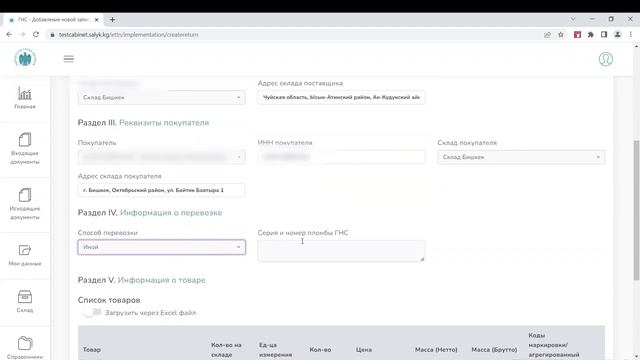Viewport: 640px width, 360px height.
Task: Click the Адрес склада поставщика field
Action: click(341, 98)
